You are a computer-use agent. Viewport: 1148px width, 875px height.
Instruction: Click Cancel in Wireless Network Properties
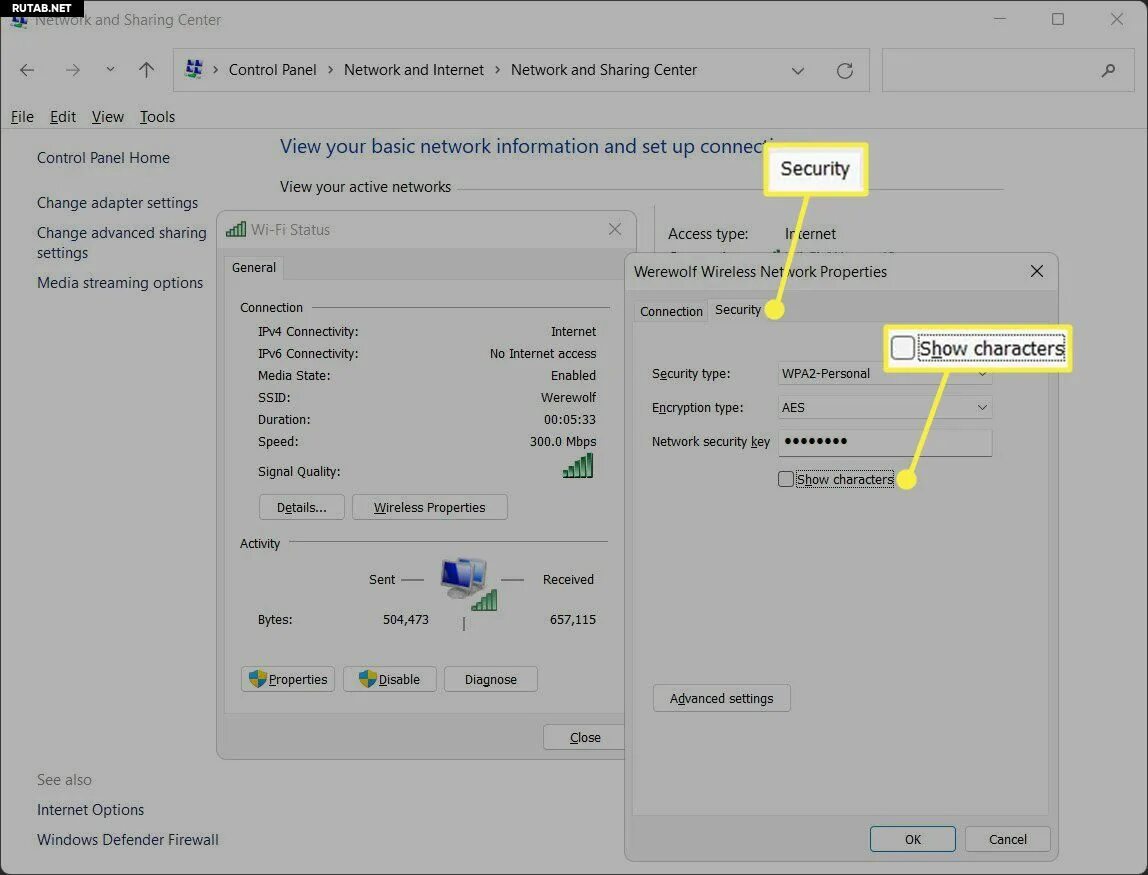tap(1007, 839)
